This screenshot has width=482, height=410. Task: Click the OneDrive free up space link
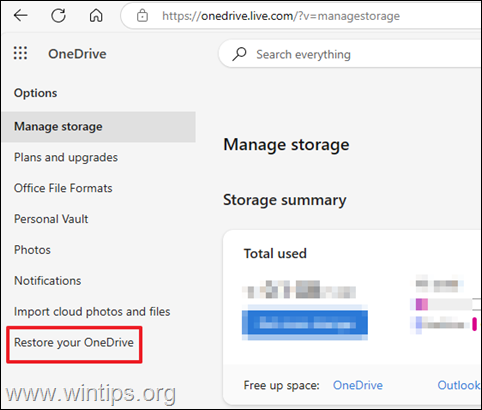point(358,385)
